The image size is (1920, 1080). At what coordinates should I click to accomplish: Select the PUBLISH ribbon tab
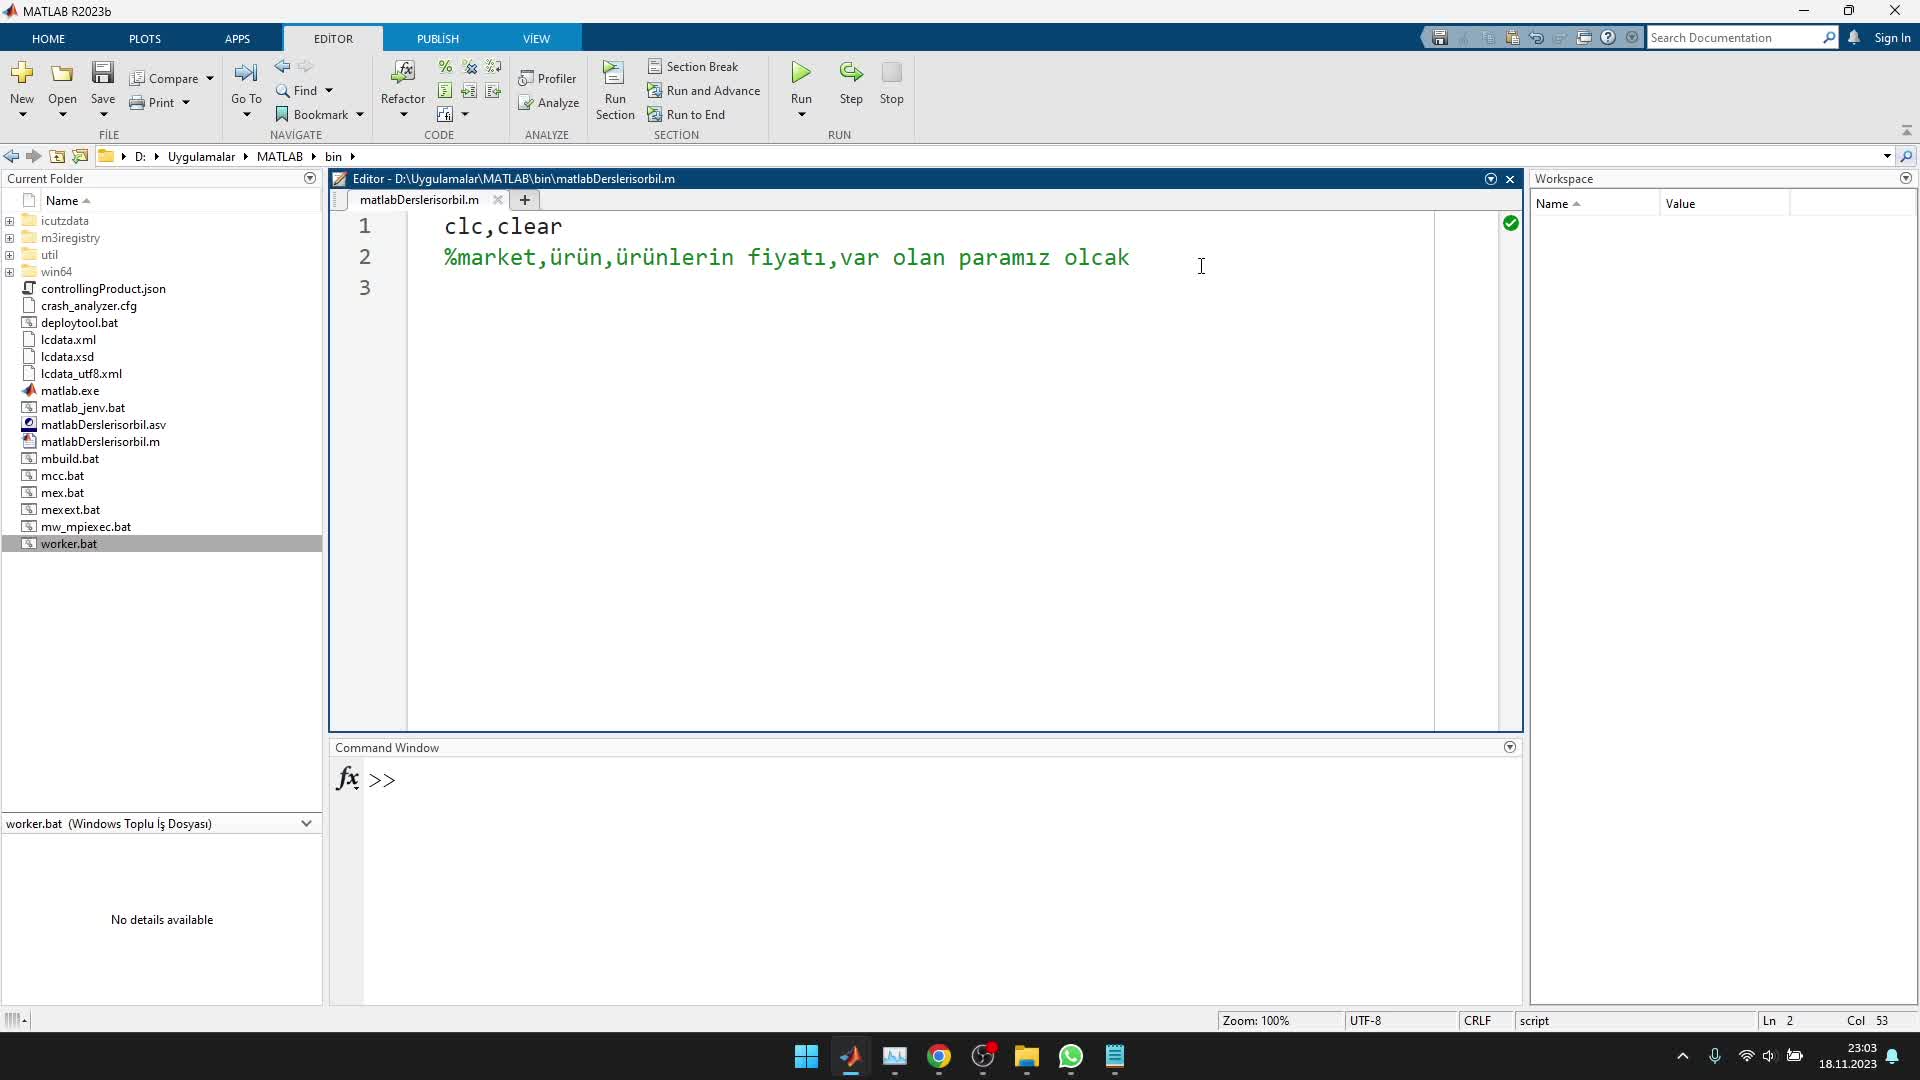[x=438, y=37]
